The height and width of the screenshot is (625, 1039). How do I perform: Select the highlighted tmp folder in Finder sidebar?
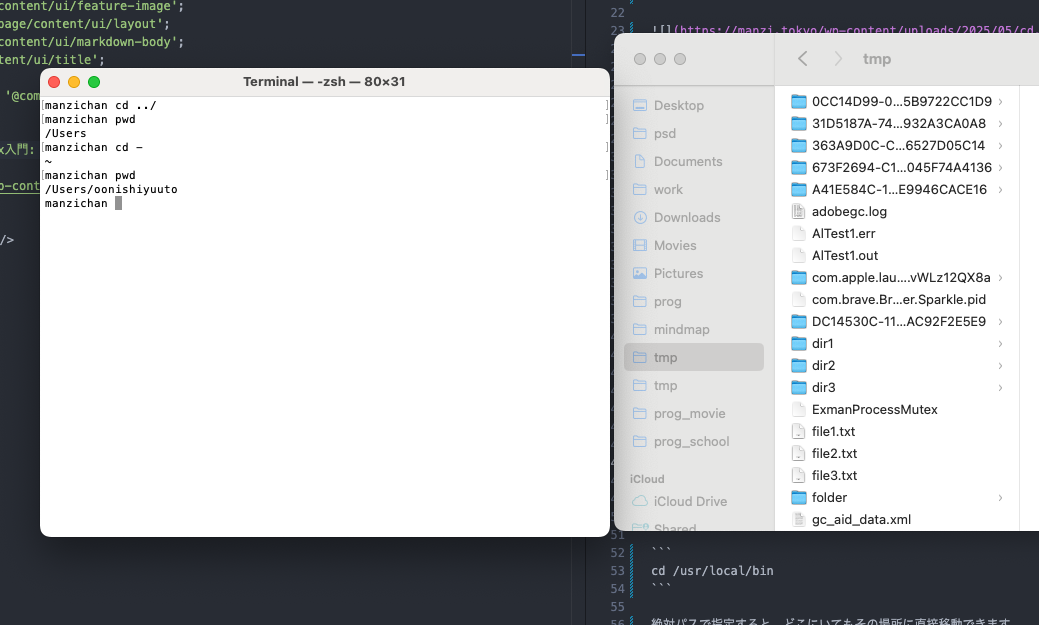(694, 357)
